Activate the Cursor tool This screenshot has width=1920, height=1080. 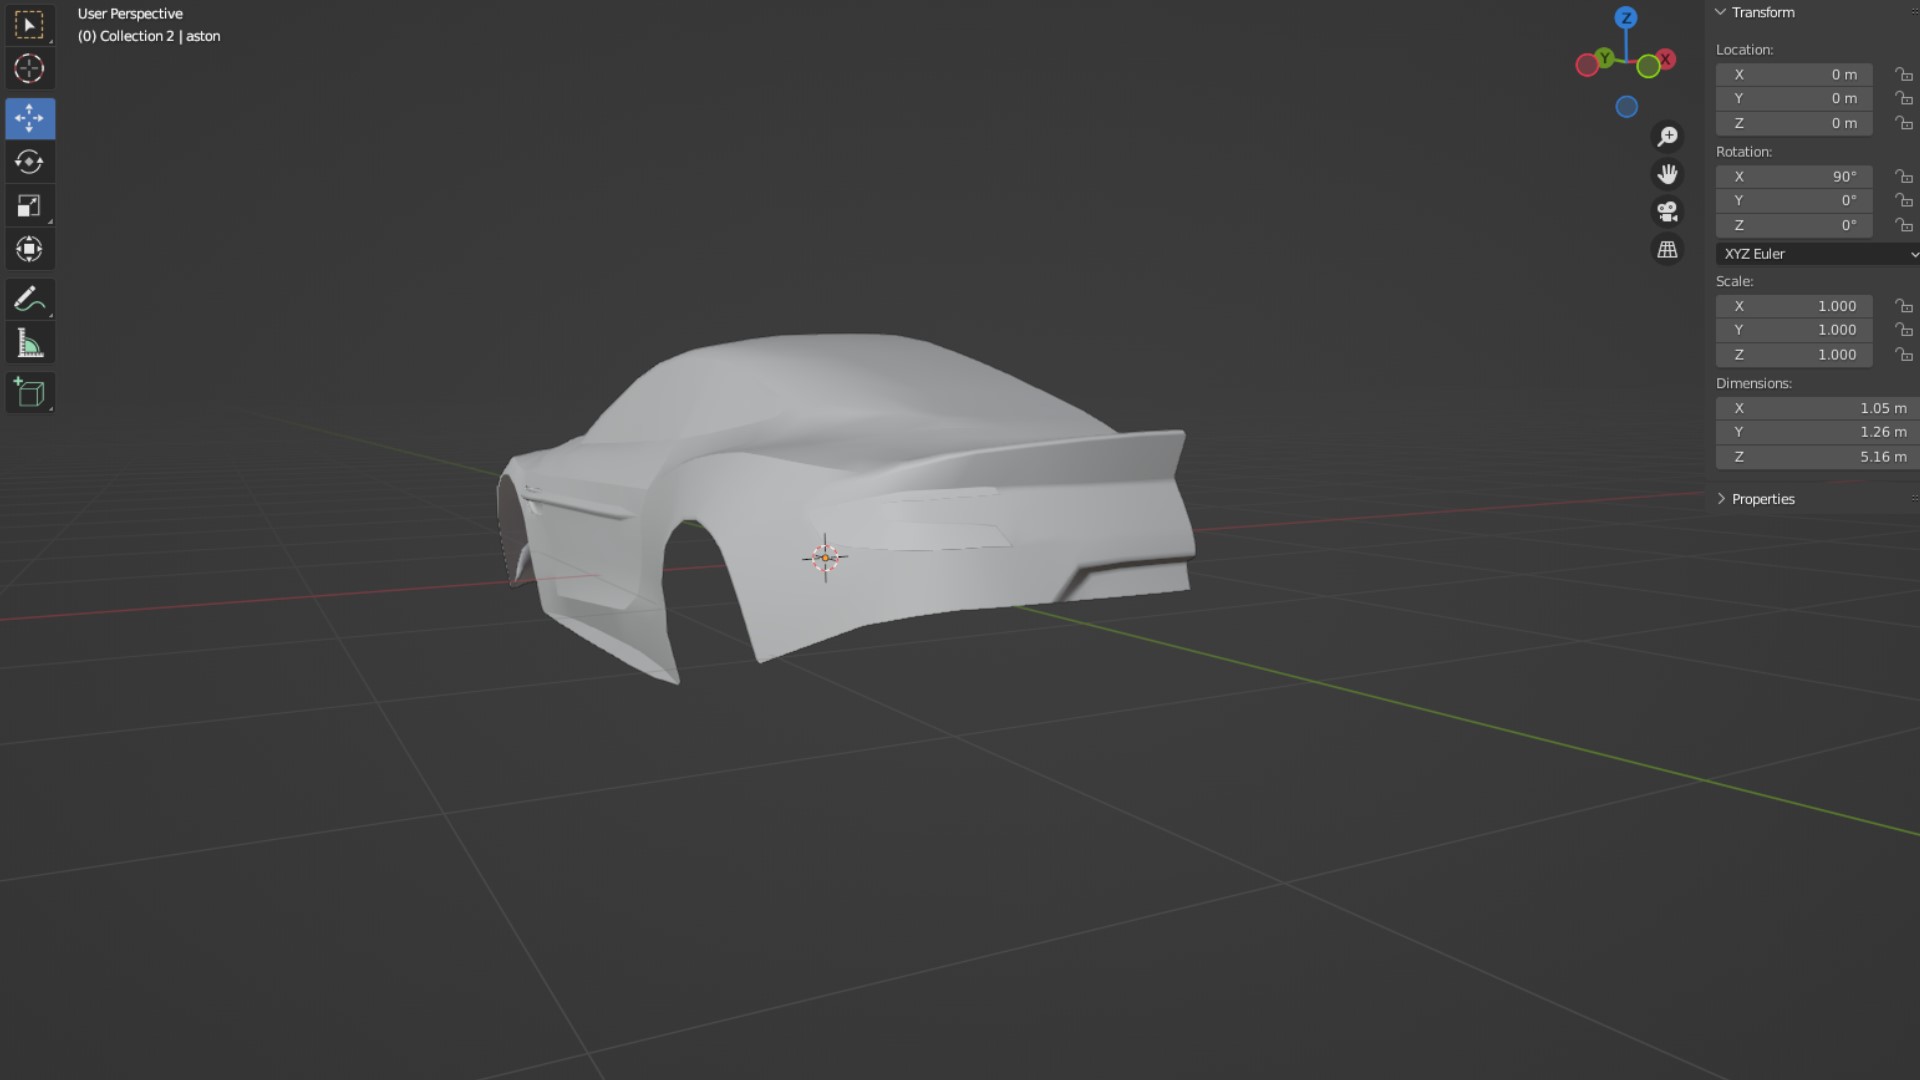tap(29, 69)
